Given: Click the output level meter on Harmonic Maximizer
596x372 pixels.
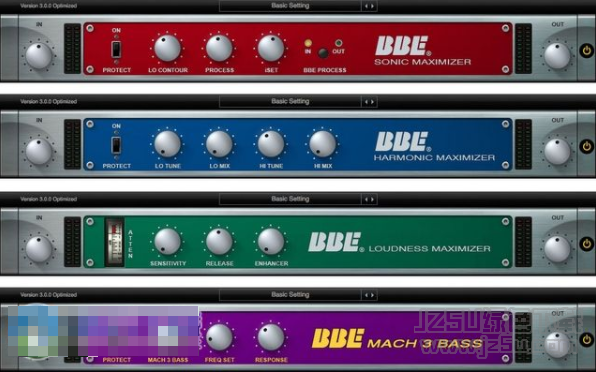Looking at the screenshot, I should coord(523,144).
